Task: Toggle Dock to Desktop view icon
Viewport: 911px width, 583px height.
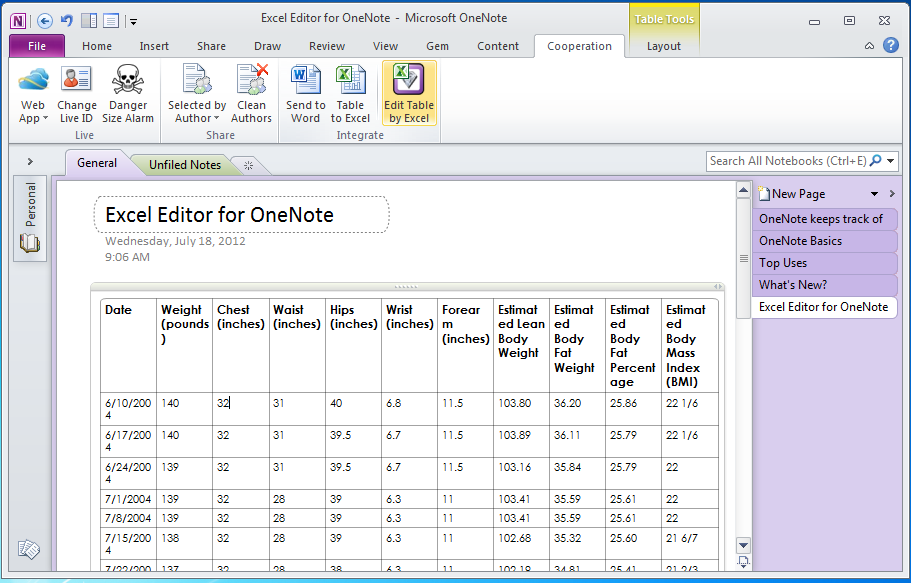Action: [x=89, y=21]
